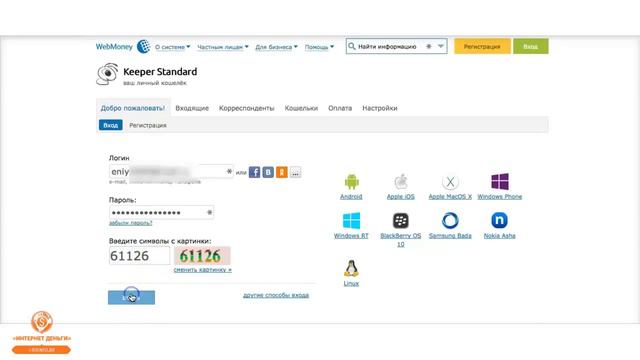This screenshot has width=640, height=360.
Task: Select the Добро пожаловать tab
Action: 133,108
